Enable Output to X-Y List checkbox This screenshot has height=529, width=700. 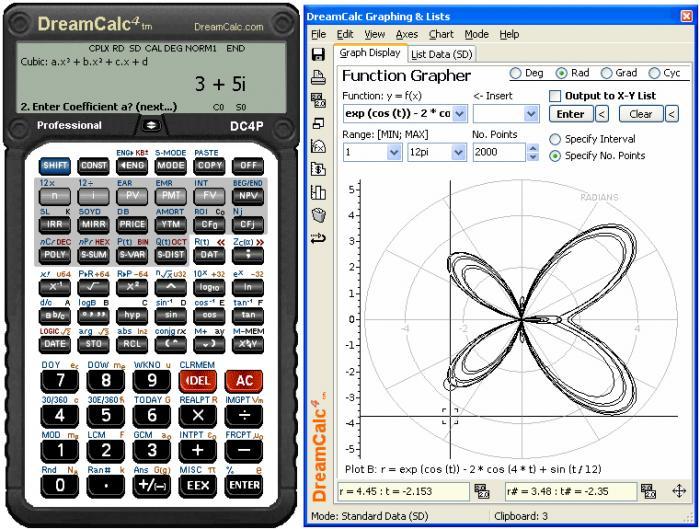[x=555, y=96]
